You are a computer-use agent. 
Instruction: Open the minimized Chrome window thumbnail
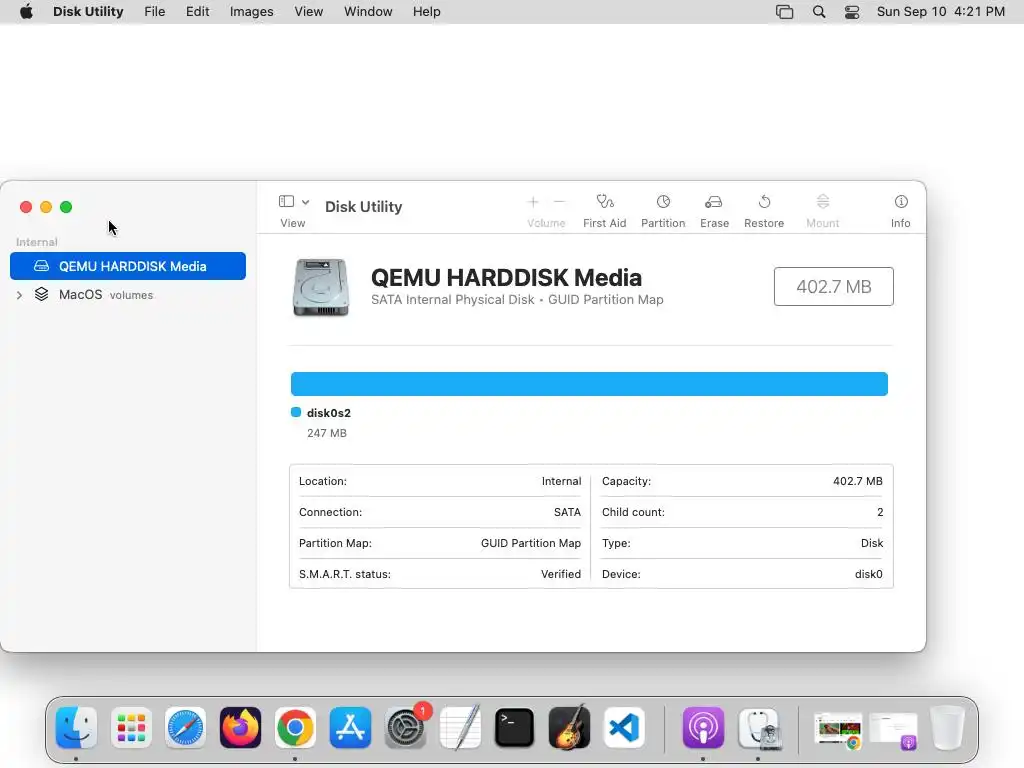[x=838, y=730]
